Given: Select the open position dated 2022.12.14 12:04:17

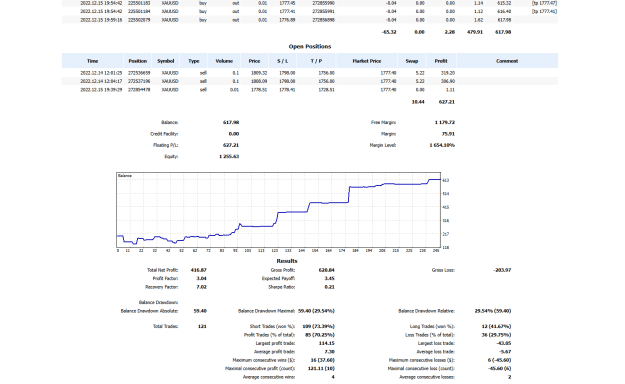Looking at the screenshot, I should (x=310, y=81).
